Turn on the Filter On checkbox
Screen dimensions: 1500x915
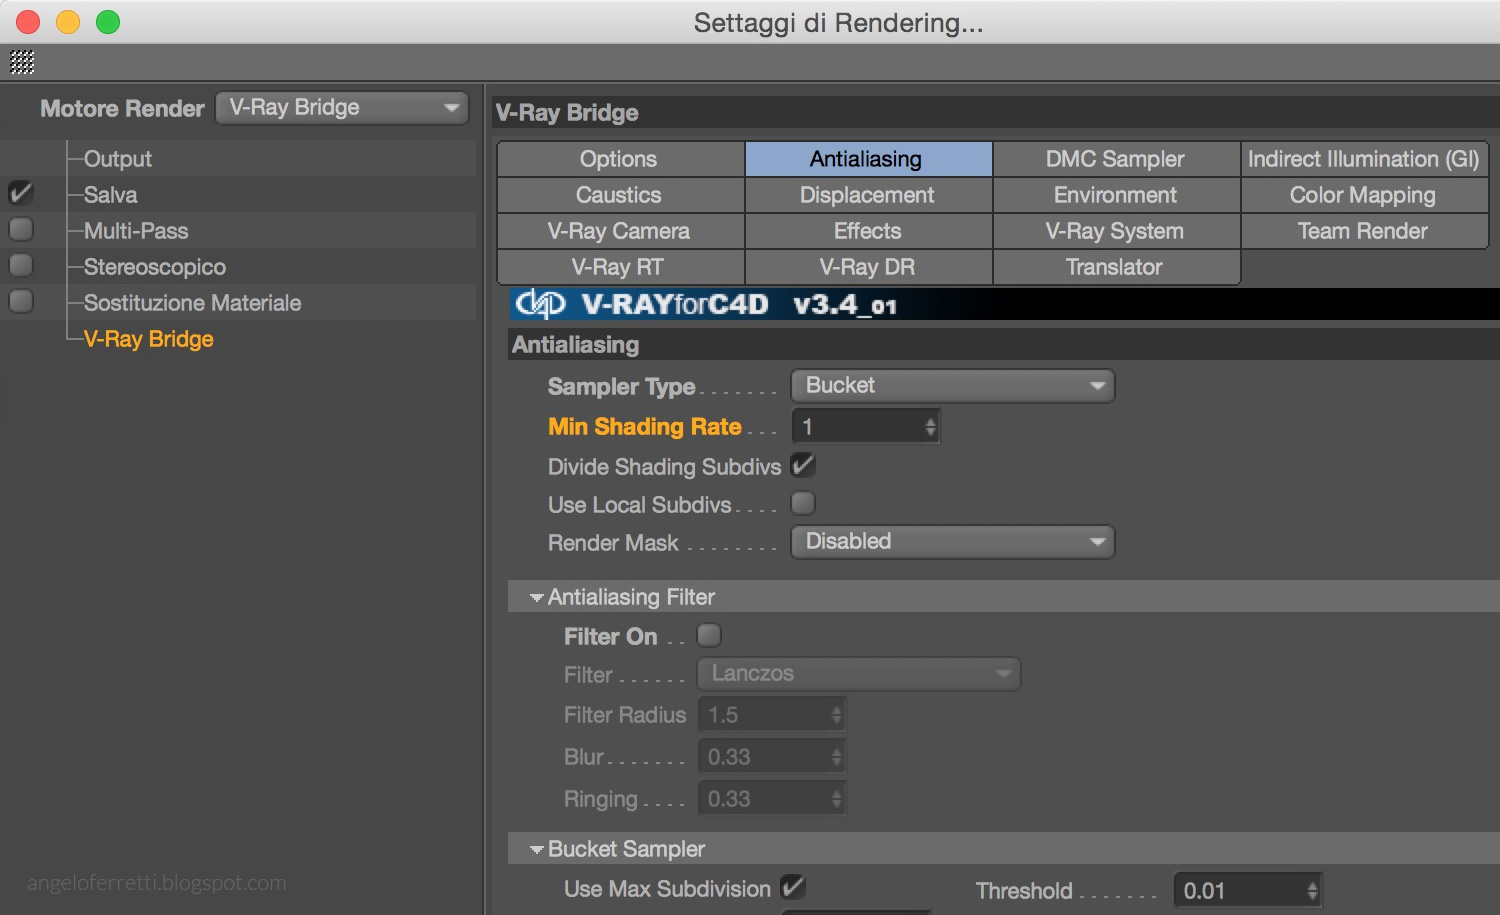[709, 635]
